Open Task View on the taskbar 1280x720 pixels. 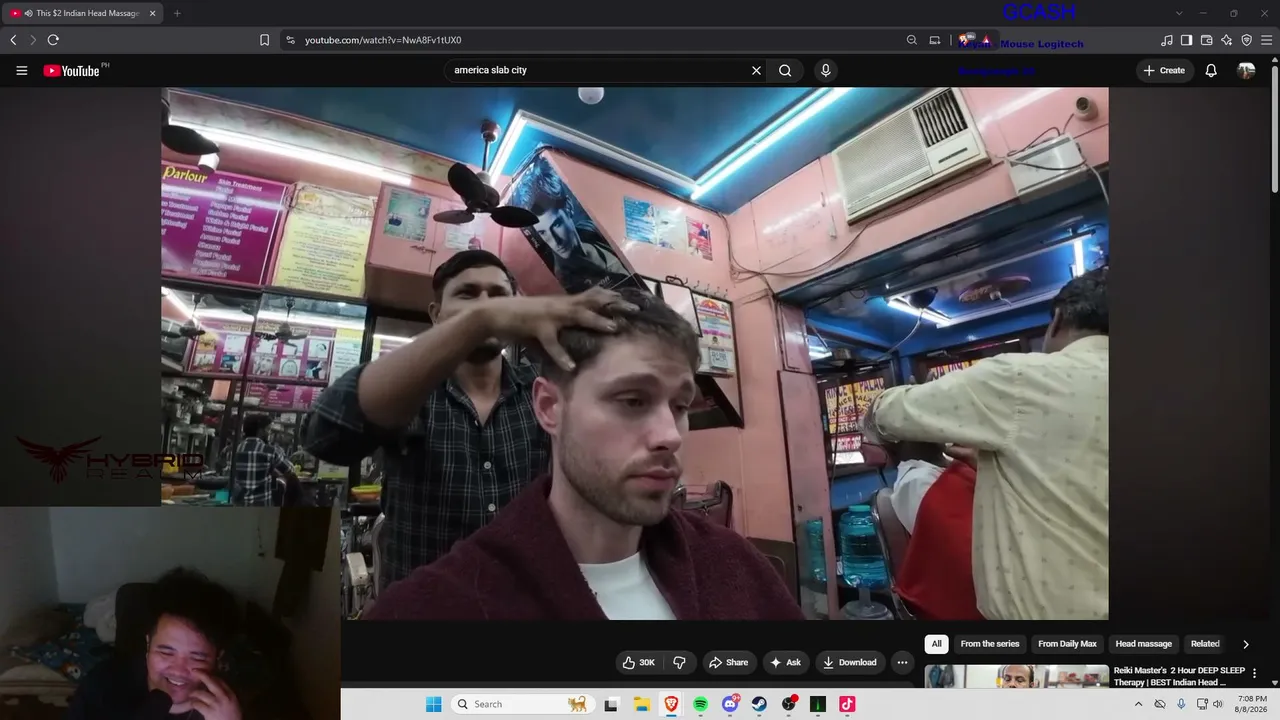[611, 704]
